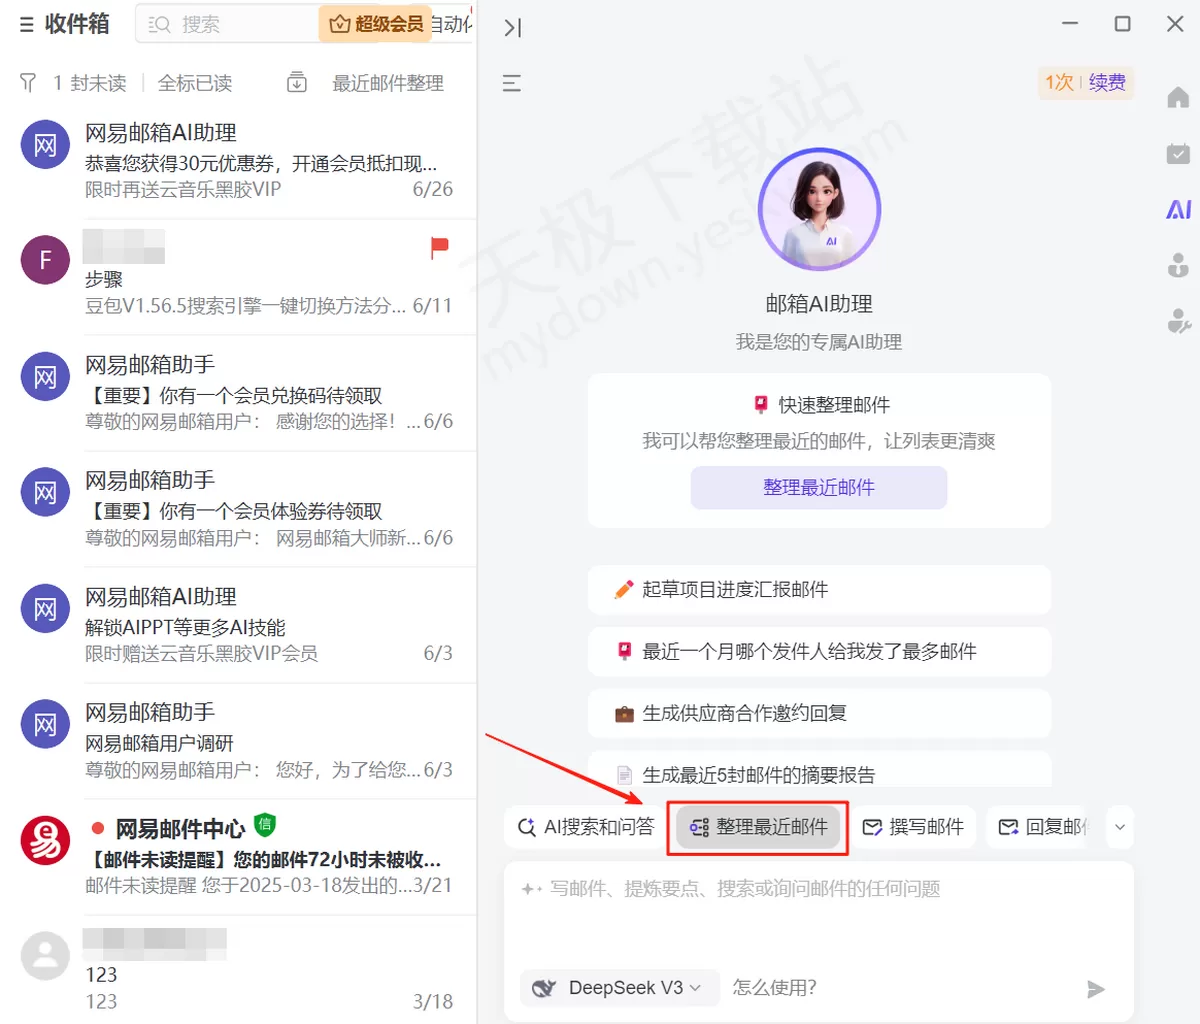
Task: Minimize the mail client window
Action: tap(1069, 23)
